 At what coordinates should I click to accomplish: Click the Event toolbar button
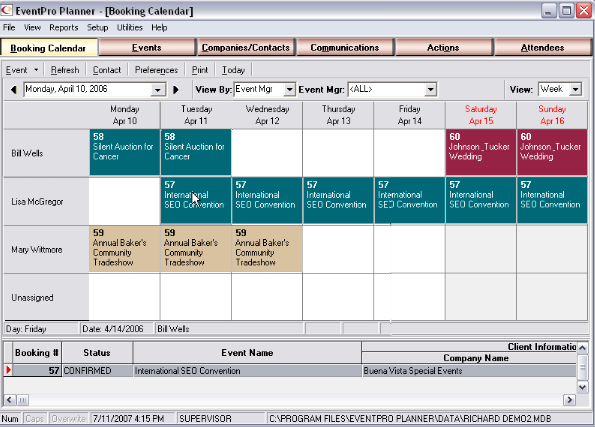coord(17,70)
